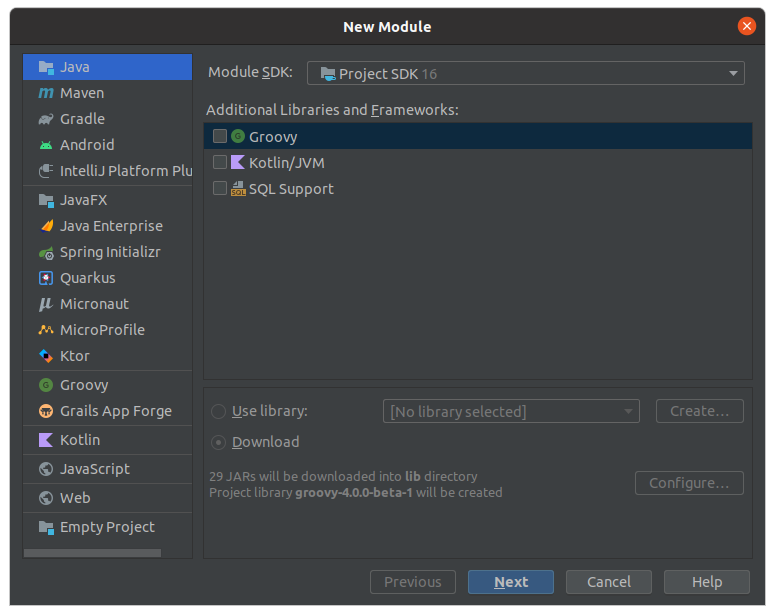This screenshot has width=775, height=615.
Task: Click the Cancel button
Action: click(x=608, y=582)
